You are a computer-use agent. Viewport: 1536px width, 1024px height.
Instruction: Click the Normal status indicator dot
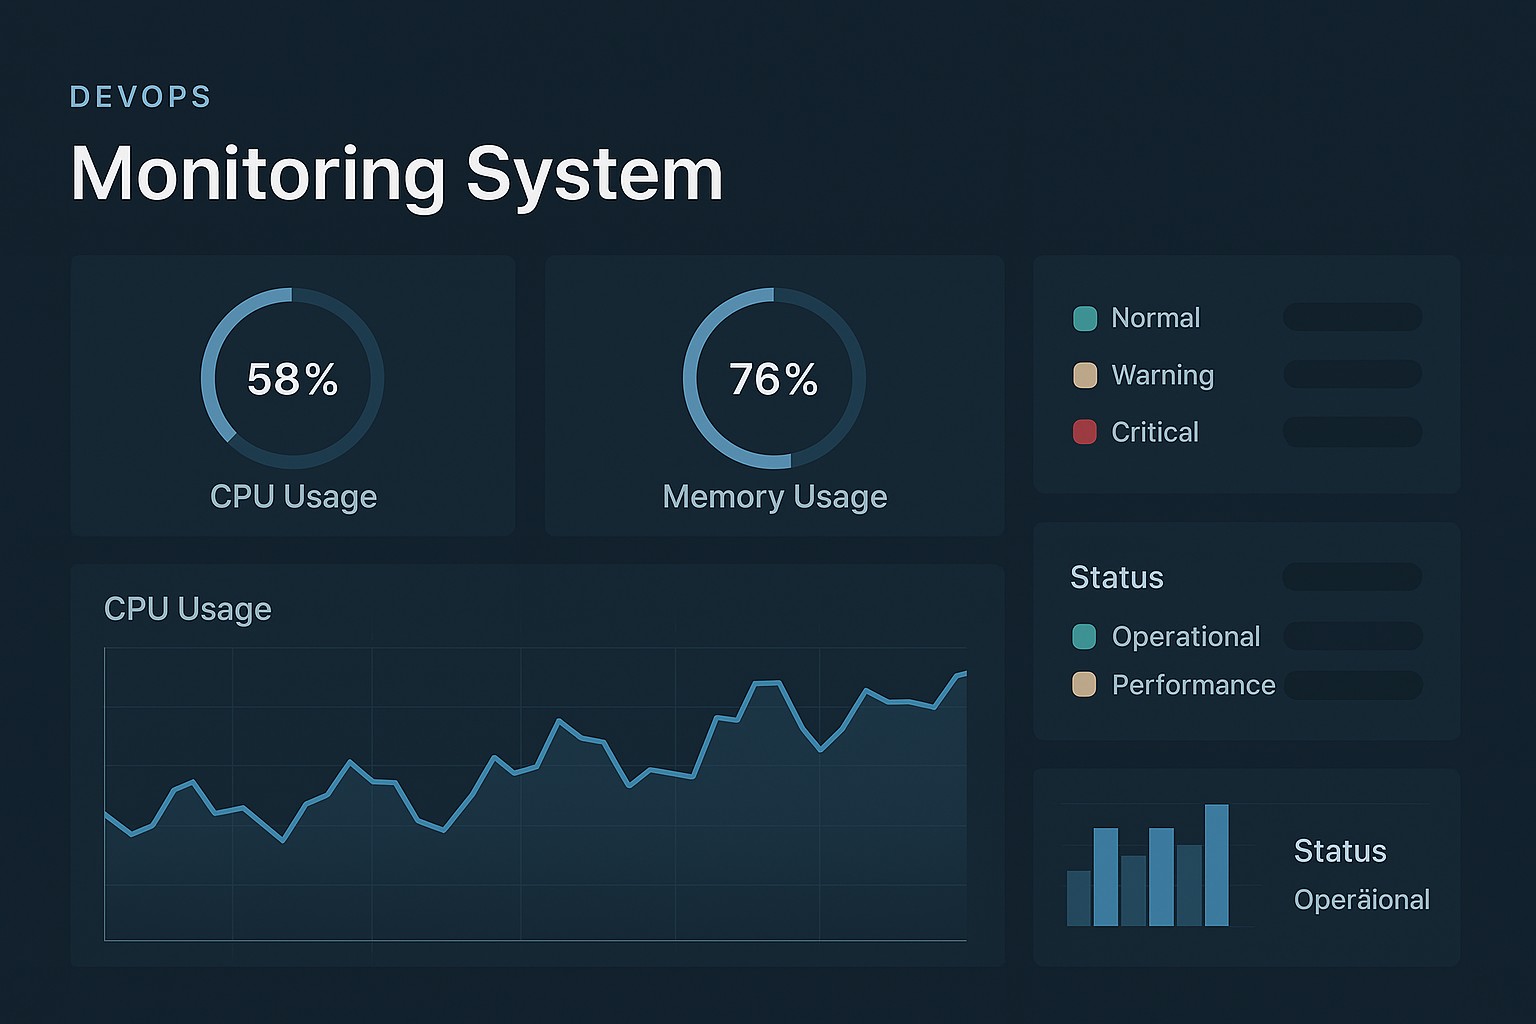coord(1085,317)
